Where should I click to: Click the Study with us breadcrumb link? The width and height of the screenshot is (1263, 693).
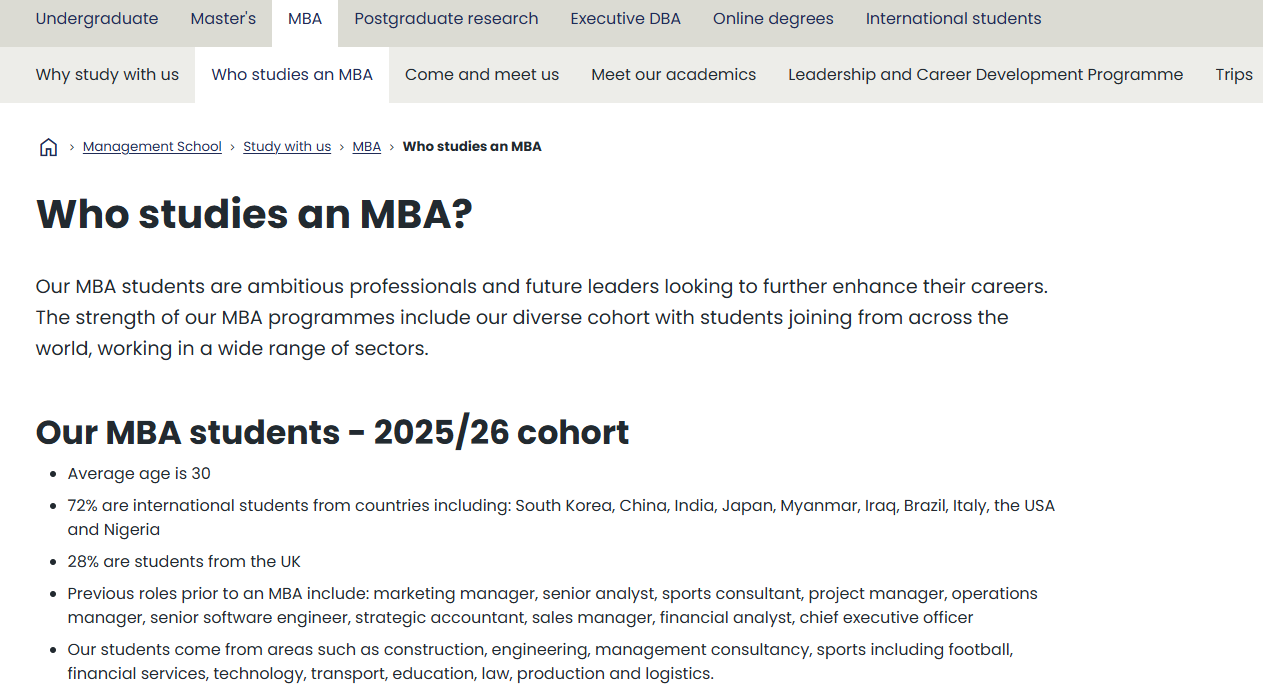[x=287, y=147]
